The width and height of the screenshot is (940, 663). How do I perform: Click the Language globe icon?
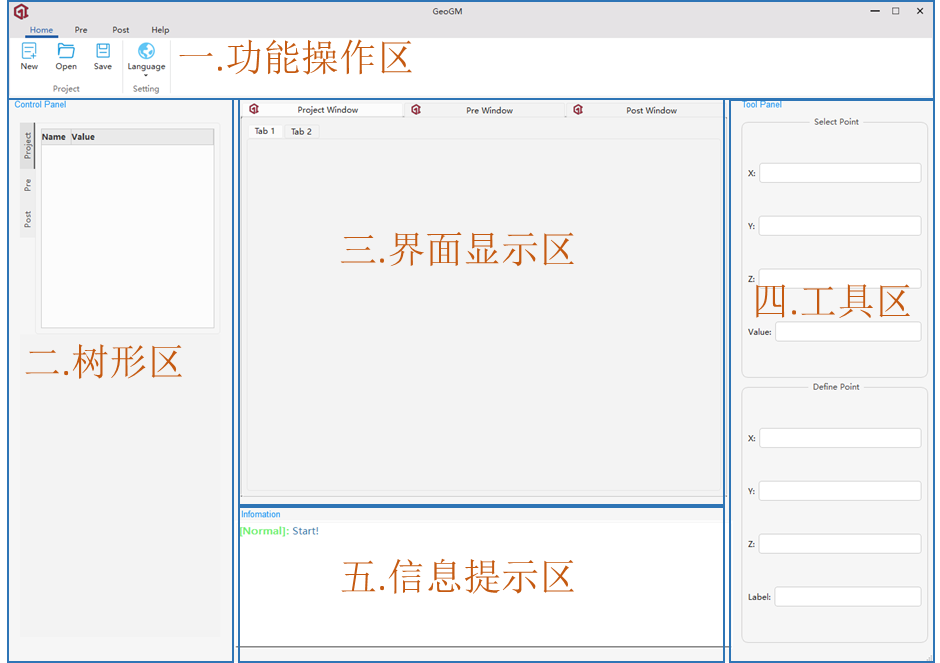pos(146,51)
